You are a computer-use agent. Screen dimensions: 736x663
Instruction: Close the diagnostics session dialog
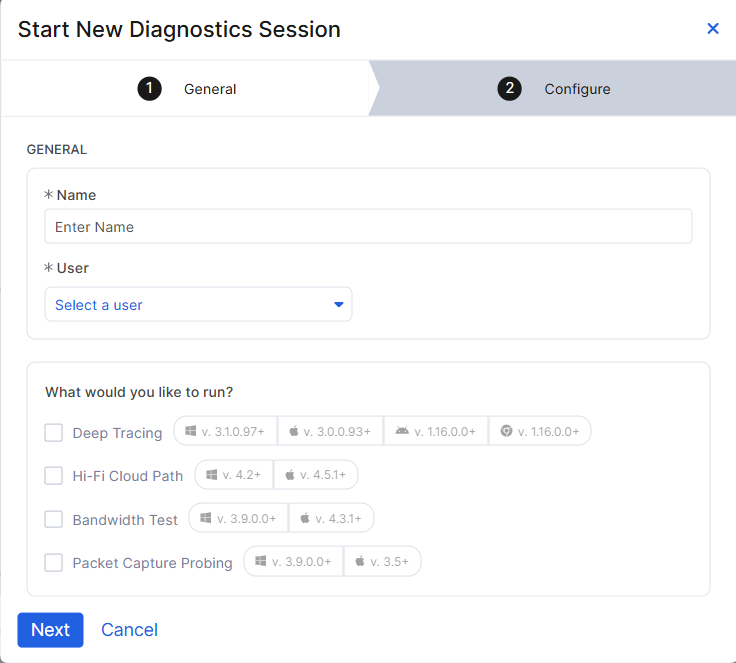coord(713,29)
